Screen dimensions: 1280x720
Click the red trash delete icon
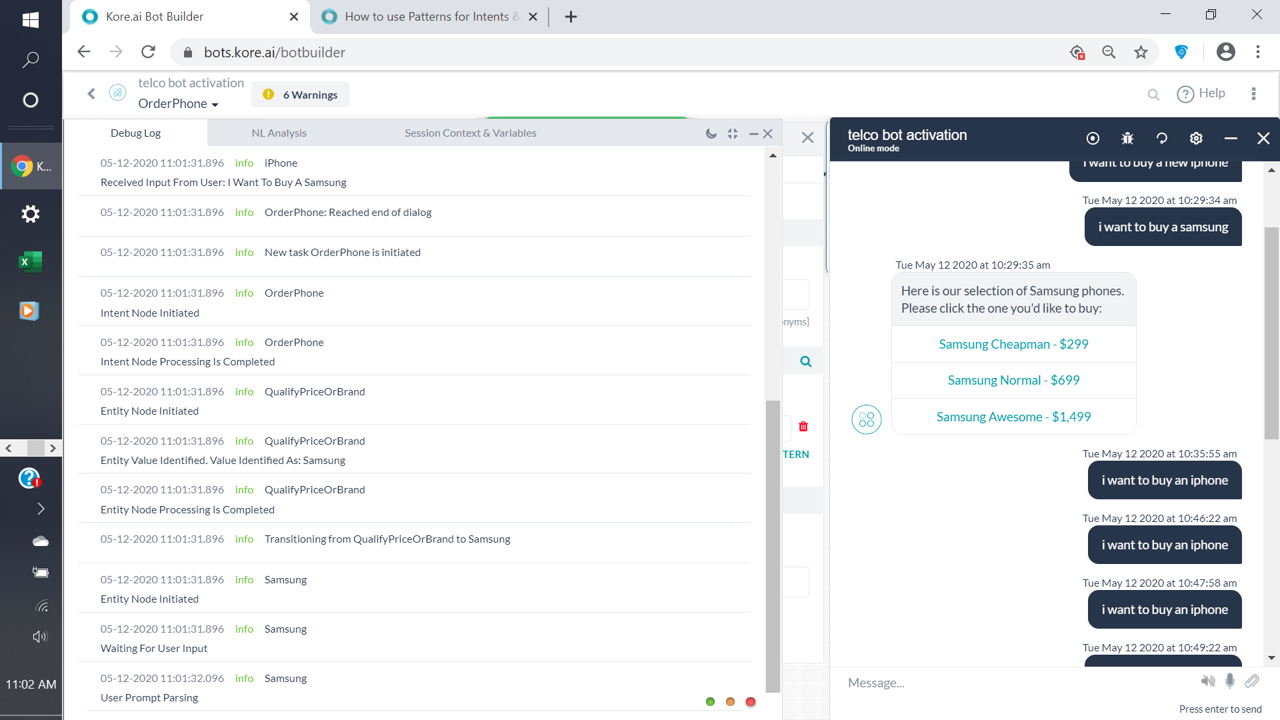(803, 427)
